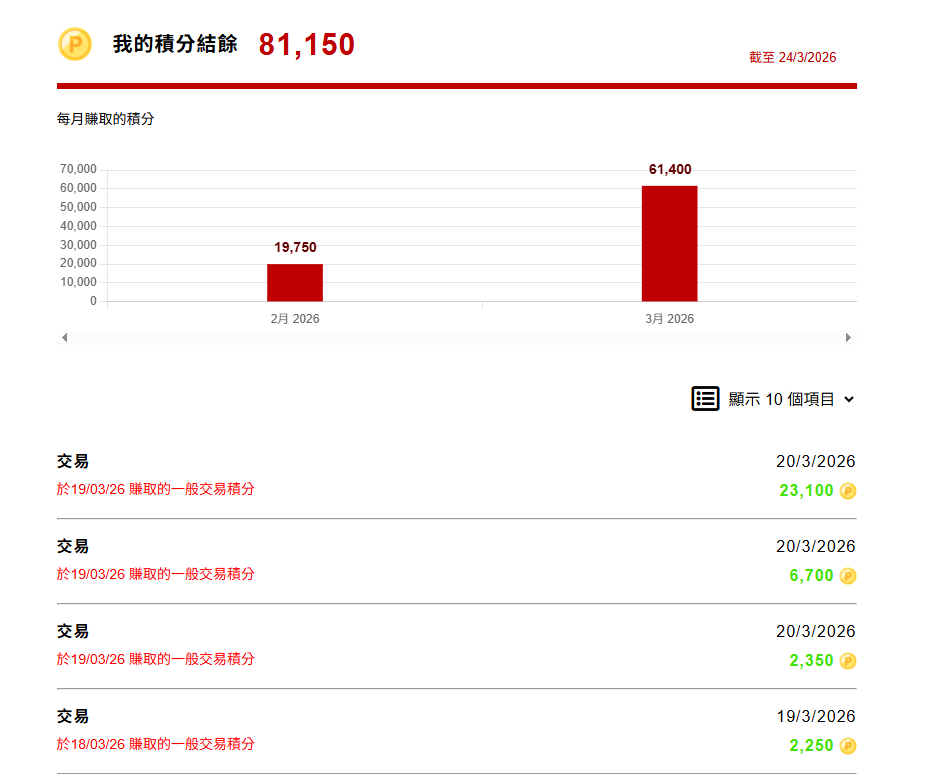
Task: Click the chart scroll right arrow
Action: 848,338
